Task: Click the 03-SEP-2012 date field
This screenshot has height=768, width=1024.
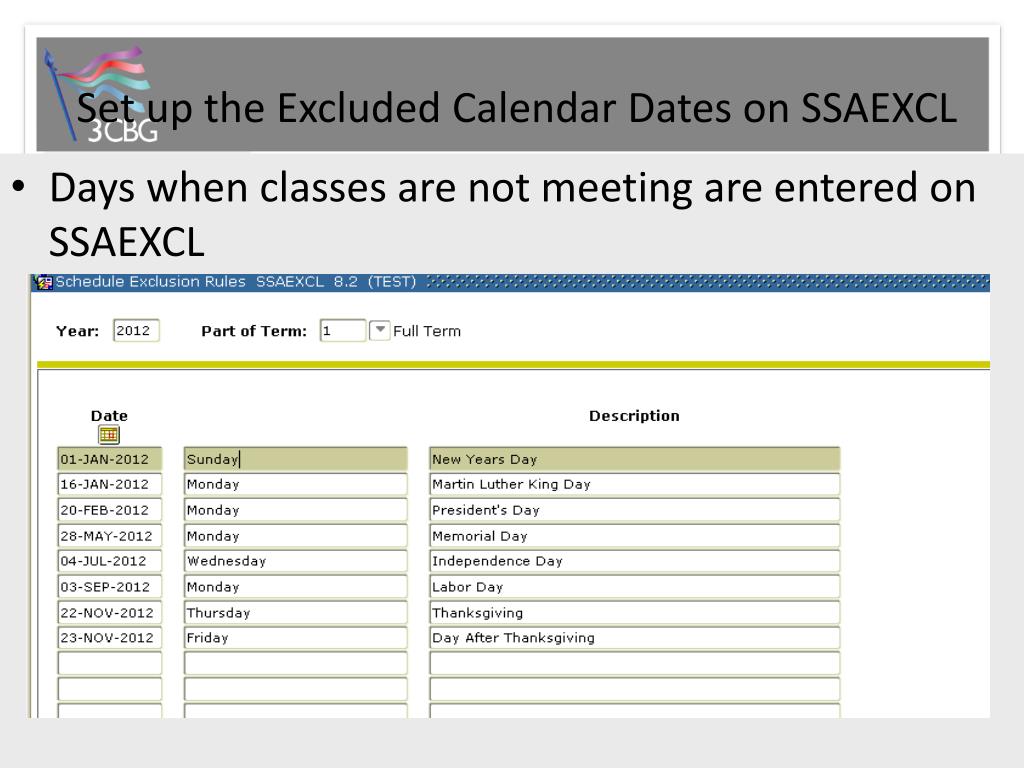Action: click(x=110, y=586)
